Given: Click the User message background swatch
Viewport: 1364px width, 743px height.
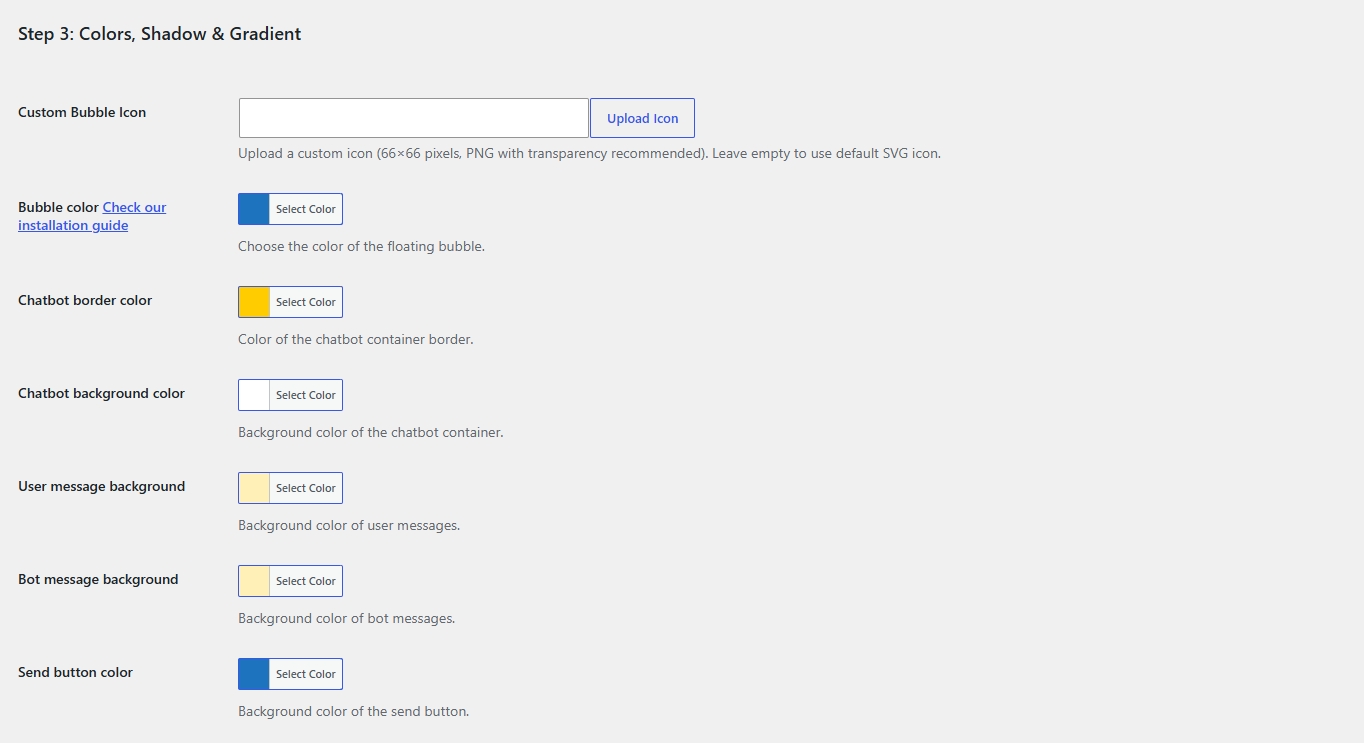Looking at the screenshot, I should [254, 488].
